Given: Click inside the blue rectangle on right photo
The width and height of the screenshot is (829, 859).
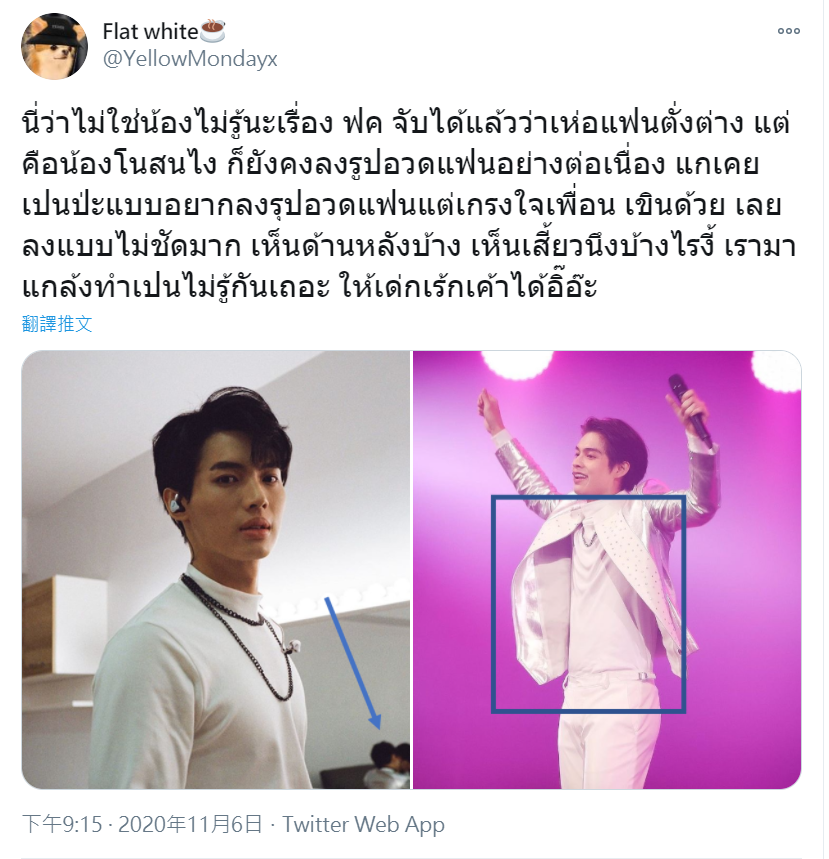Looking at the screenshot, I should point(588,604).
